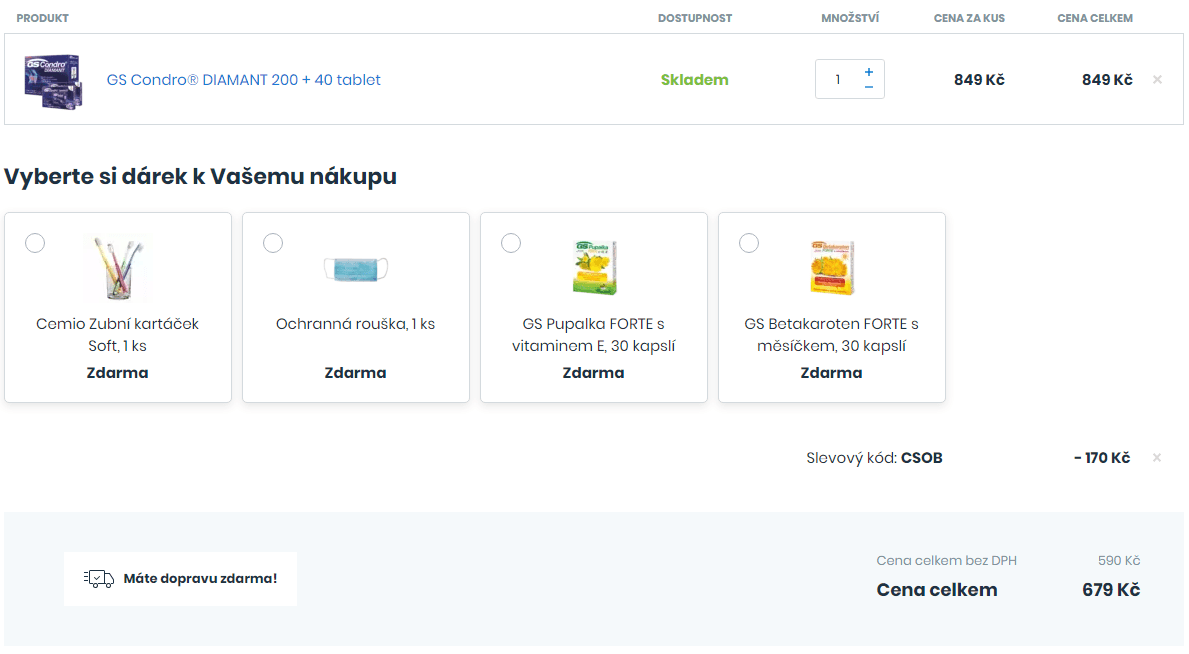This screenshot has height=654, width=1189.
Task: Click the GS Pupalka box image
Action: pyautogui.click(x=594, y=267)
